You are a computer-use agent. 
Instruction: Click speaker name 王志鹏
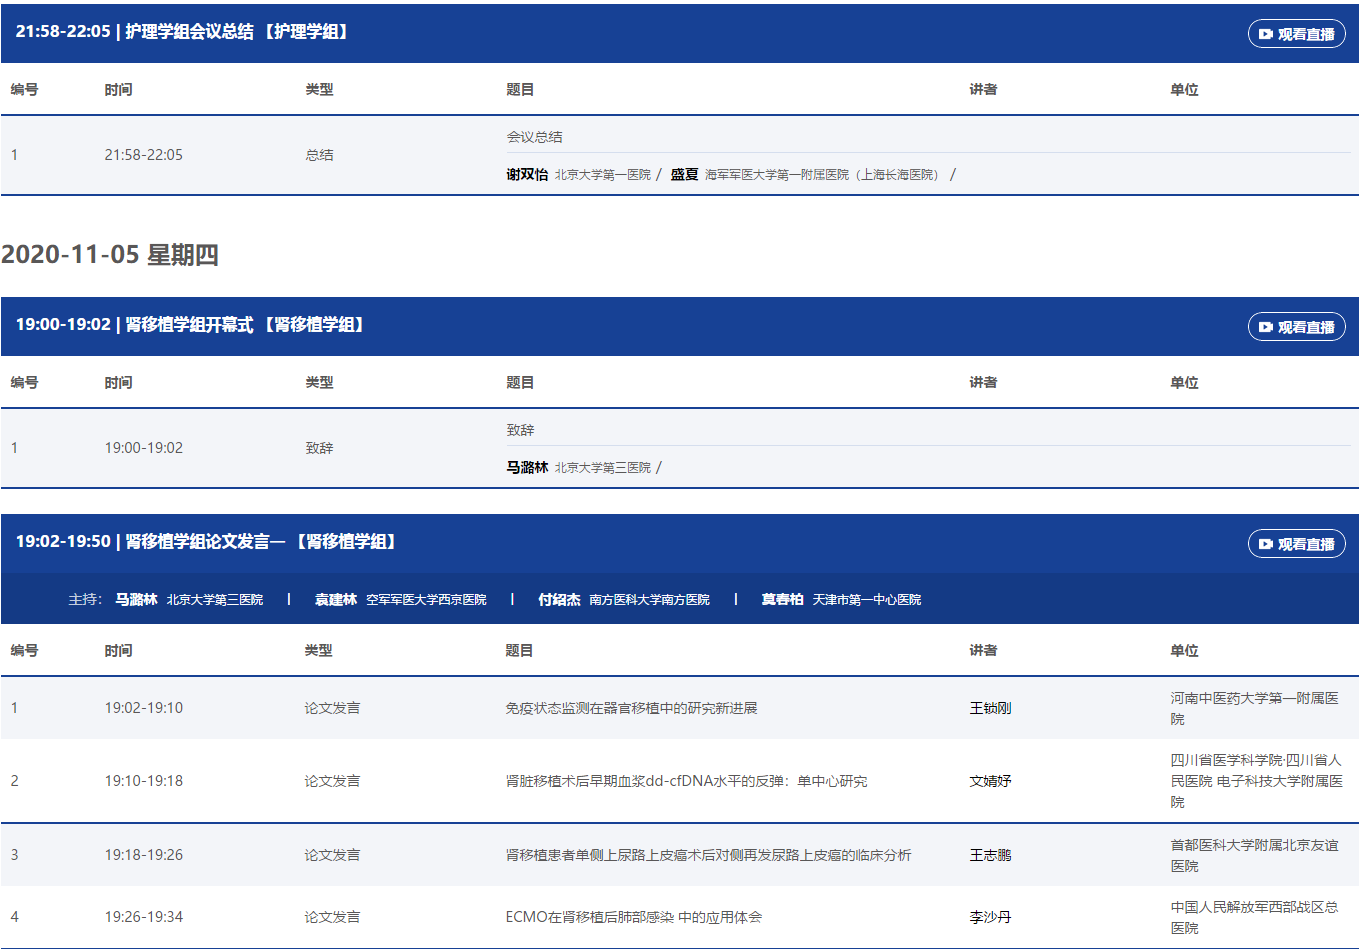(990, 855)
